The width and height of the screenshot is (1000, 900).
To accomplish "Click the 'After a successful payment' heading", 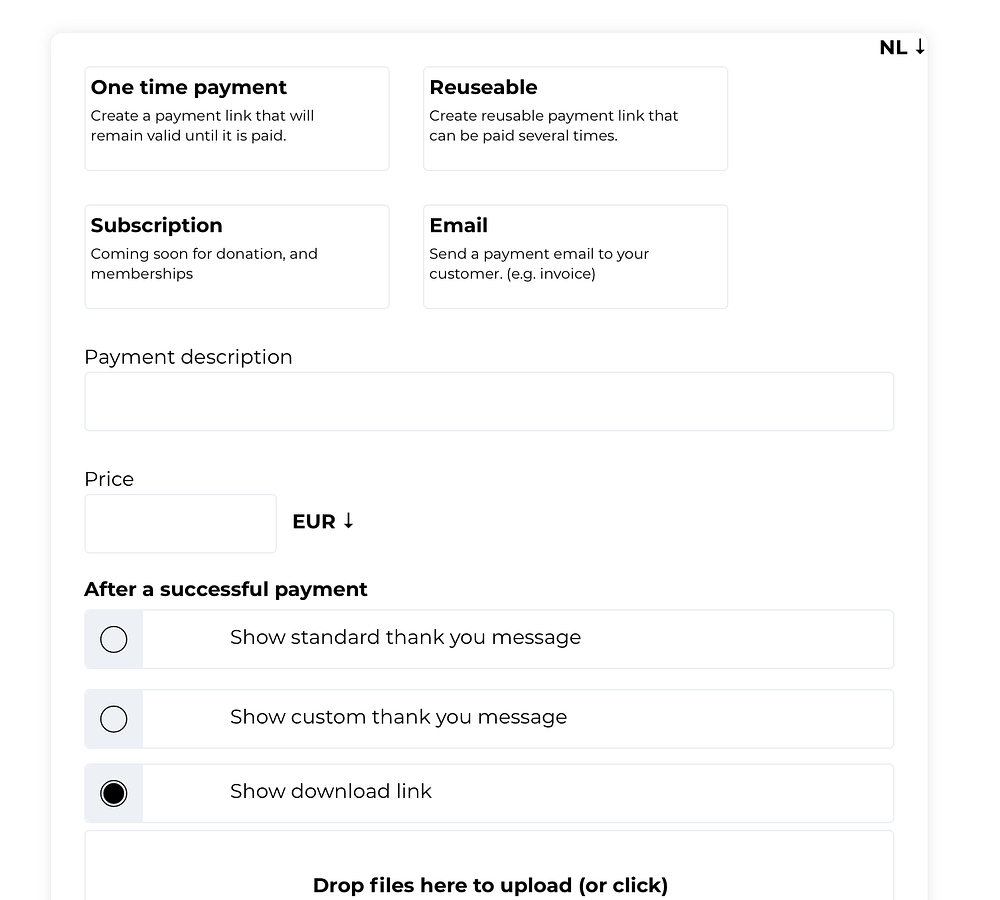I will (225, 589).
